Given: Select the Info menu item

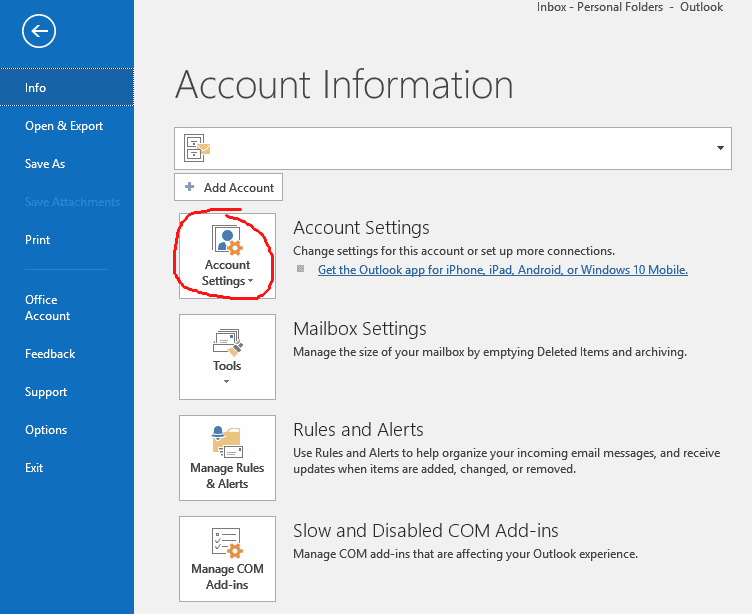Looking at the screenshot, I should pyautogui.click(x=67, y=87).
